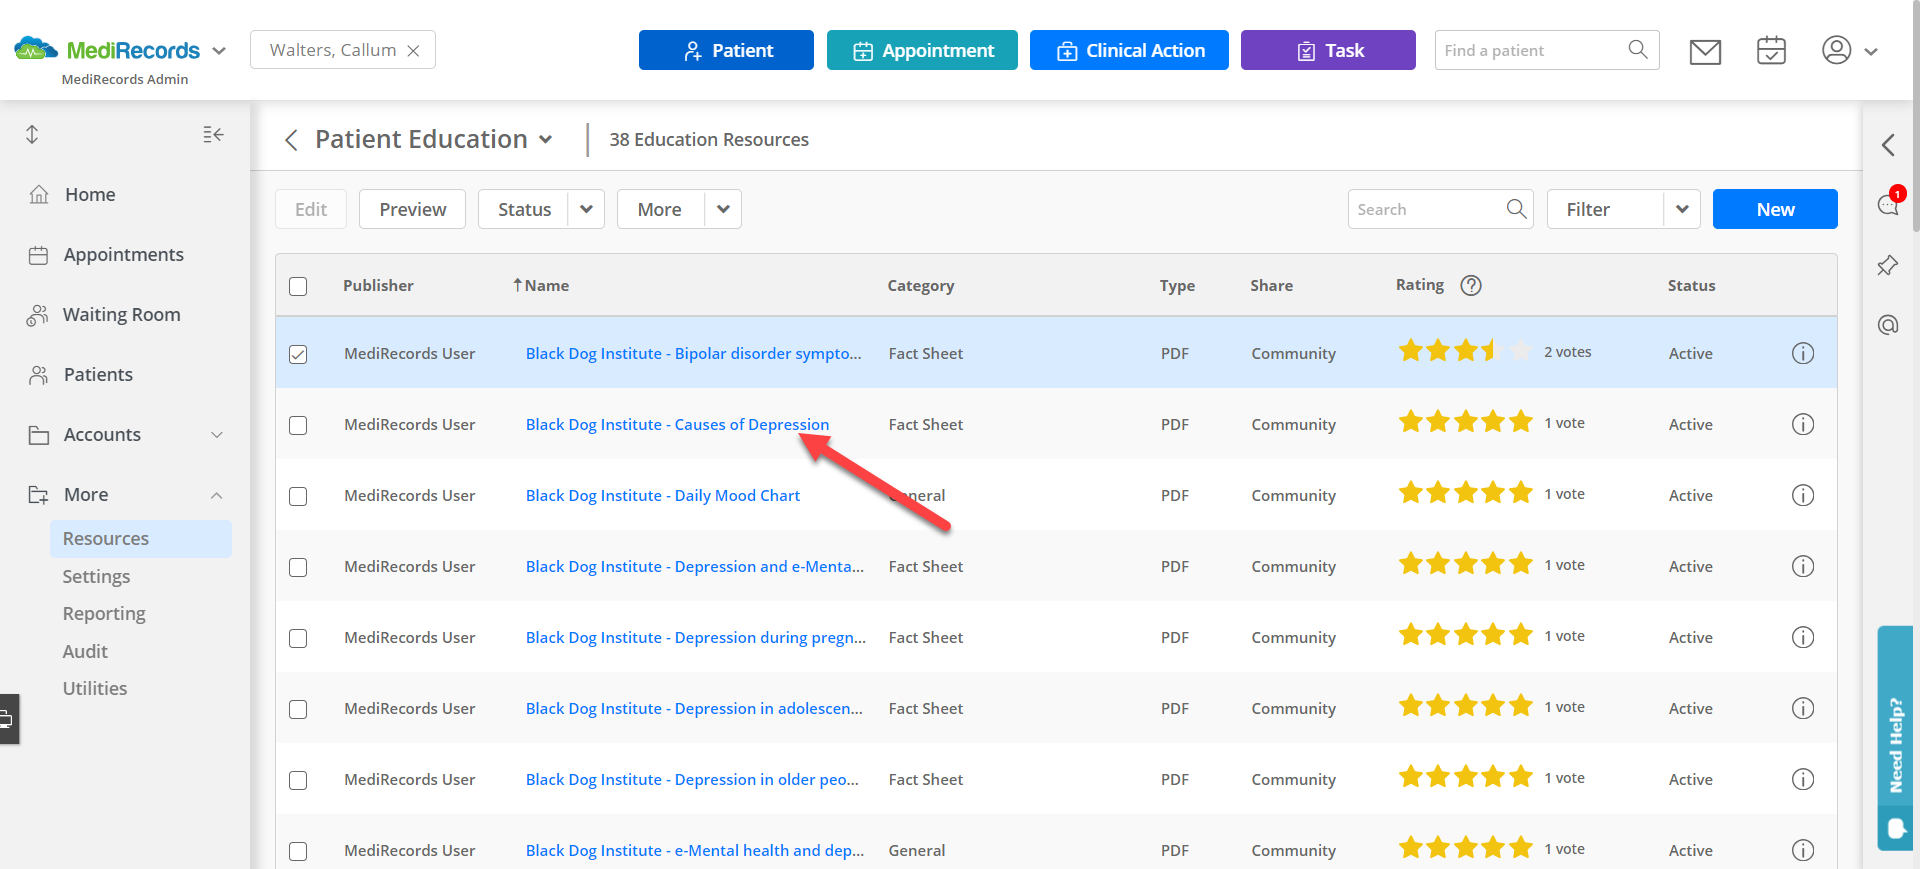This screenshot has height=869, width=1920.
Task: Open Black Dog Institute - Causes of Depression link
Action: point(677,424)
